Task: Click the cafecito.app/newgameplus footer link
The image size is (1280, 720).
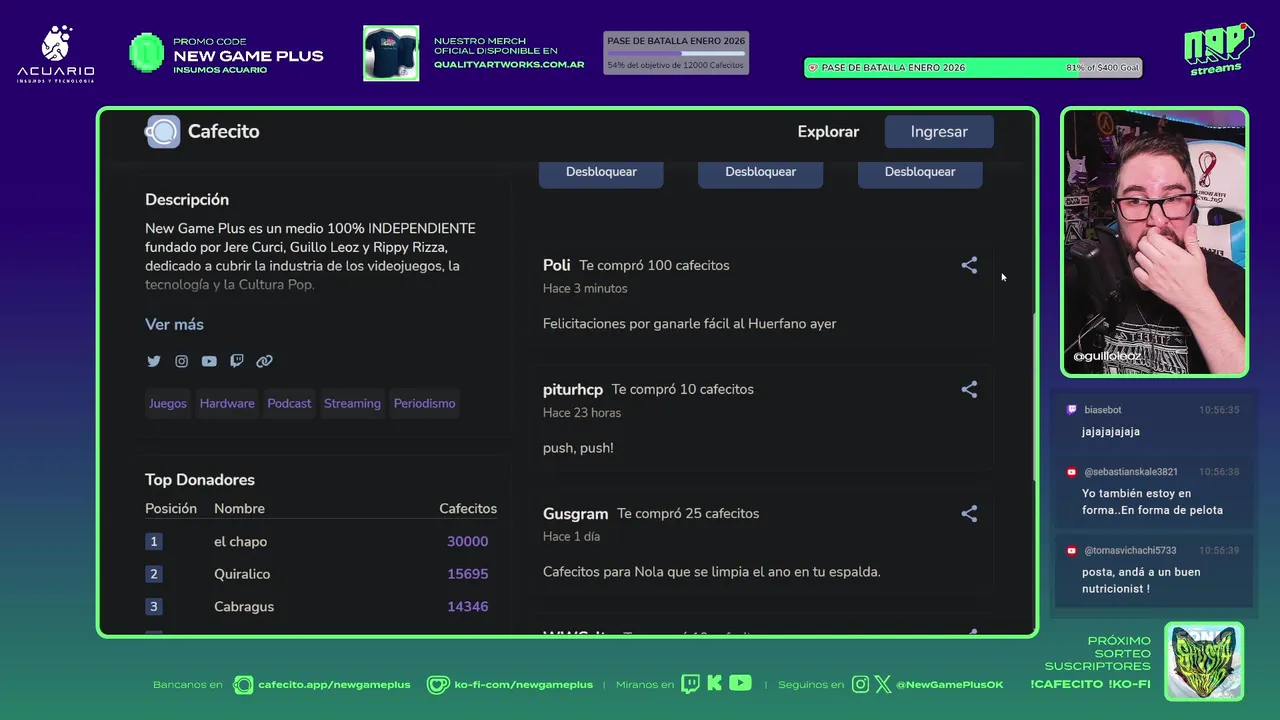Action: [334, 685]
